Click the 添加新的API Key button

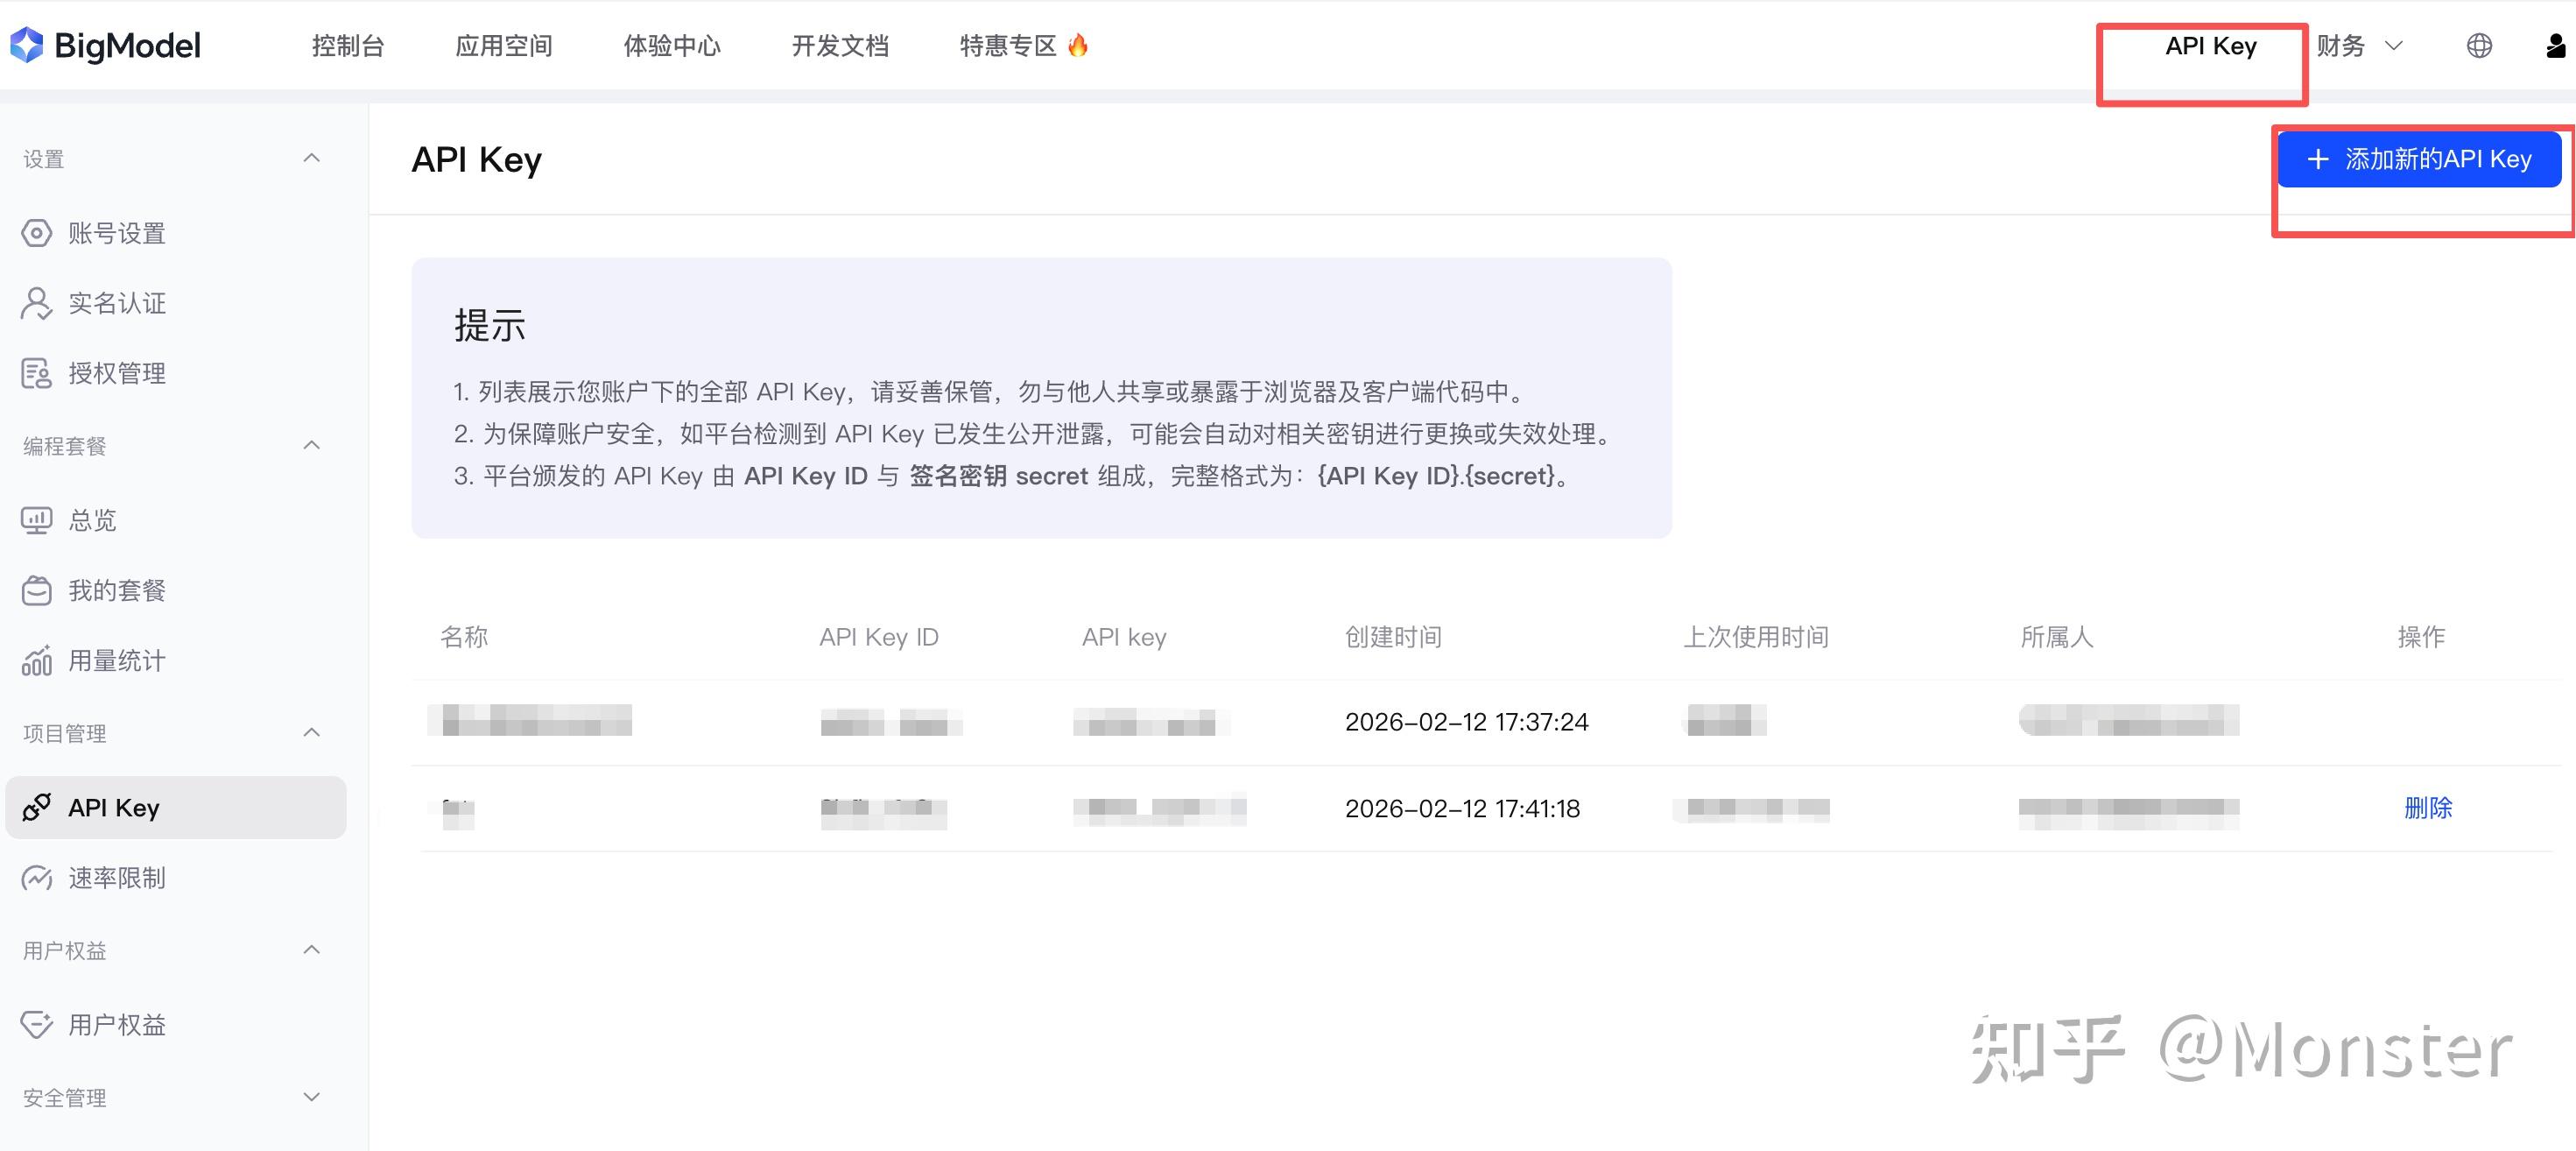click(2419, 159)
